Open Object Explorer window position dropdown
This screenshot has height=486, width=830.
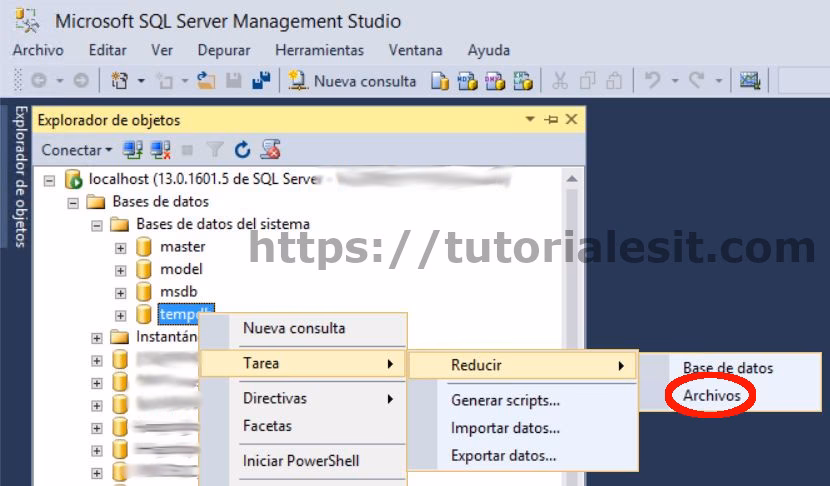[x=530, y=119]
